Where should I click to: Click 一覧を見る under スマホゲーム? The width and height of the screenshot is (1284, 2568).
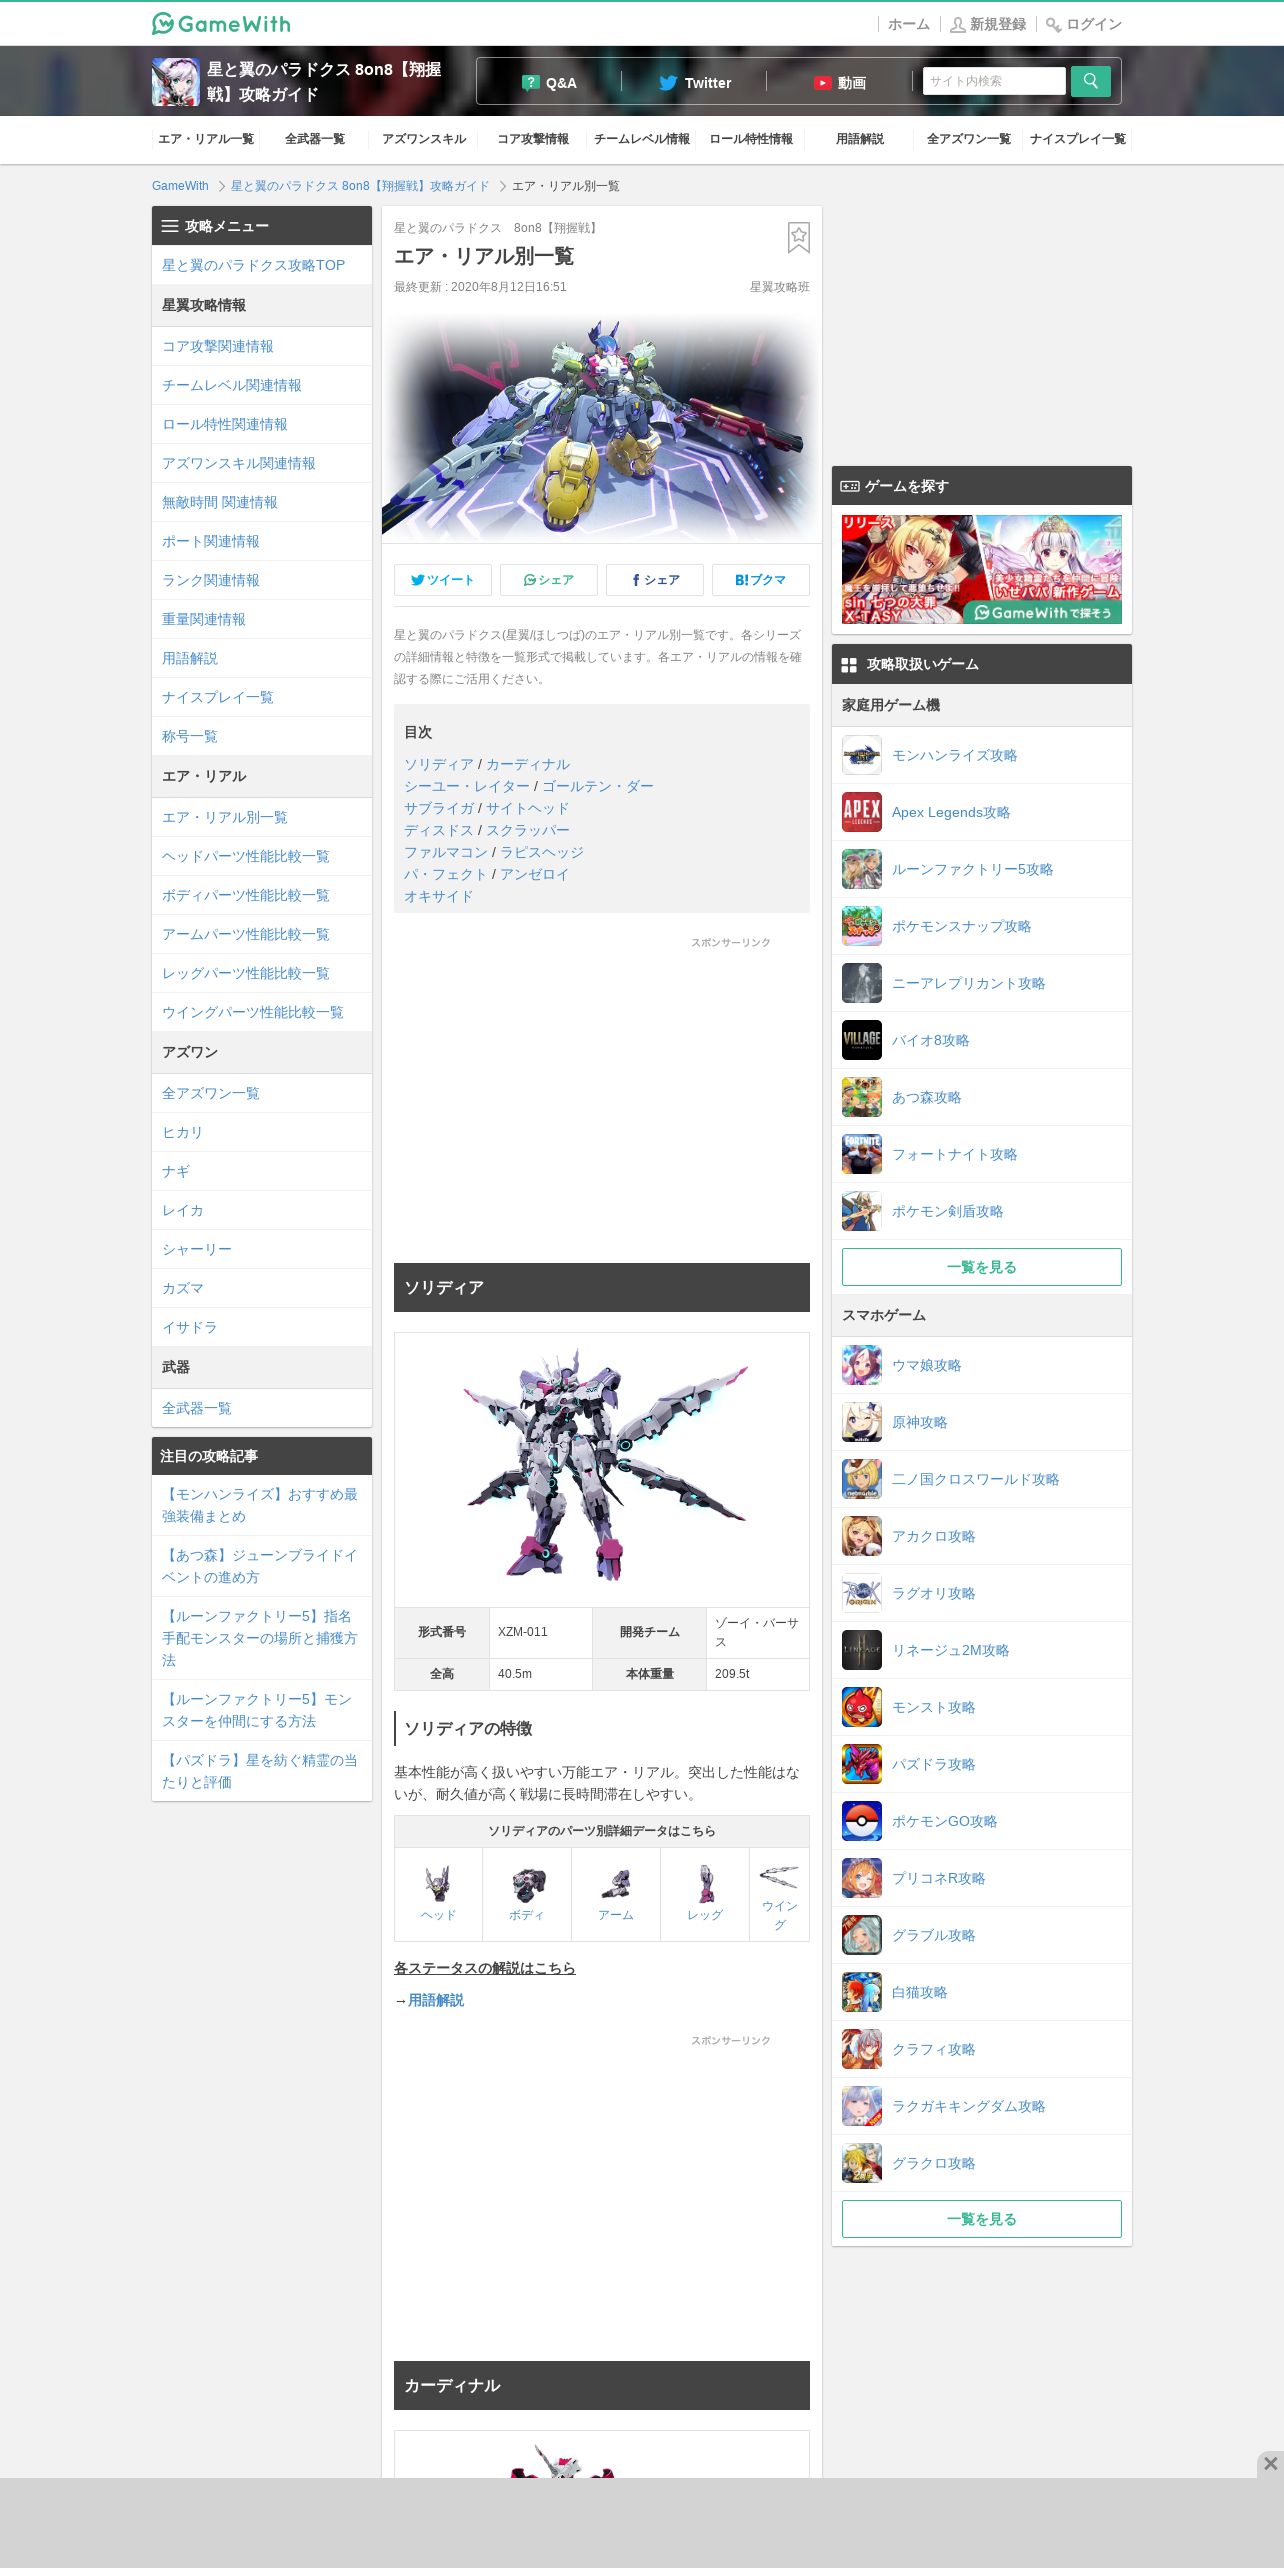pos(982,2219)
